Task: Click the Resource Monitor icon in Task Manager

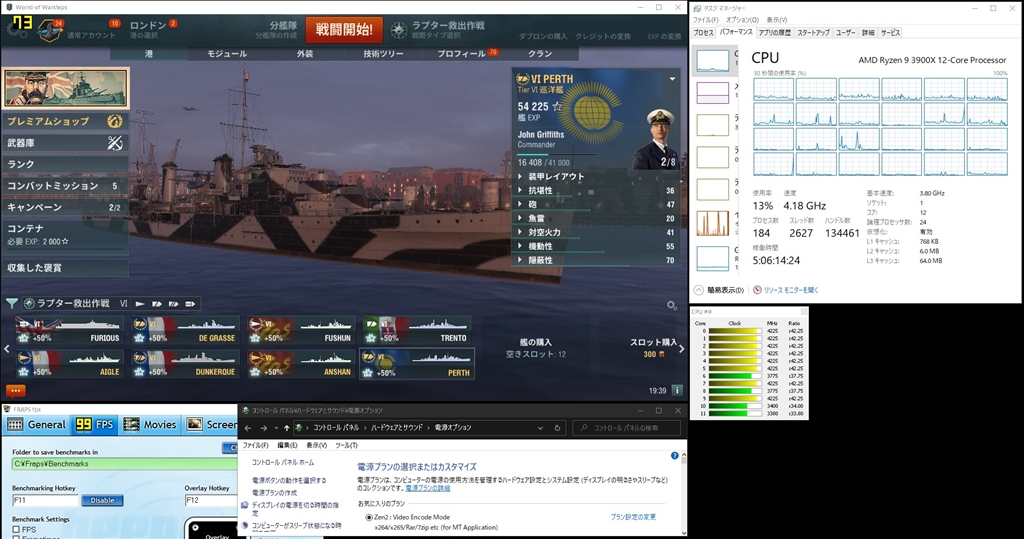Action: point(757,289)
